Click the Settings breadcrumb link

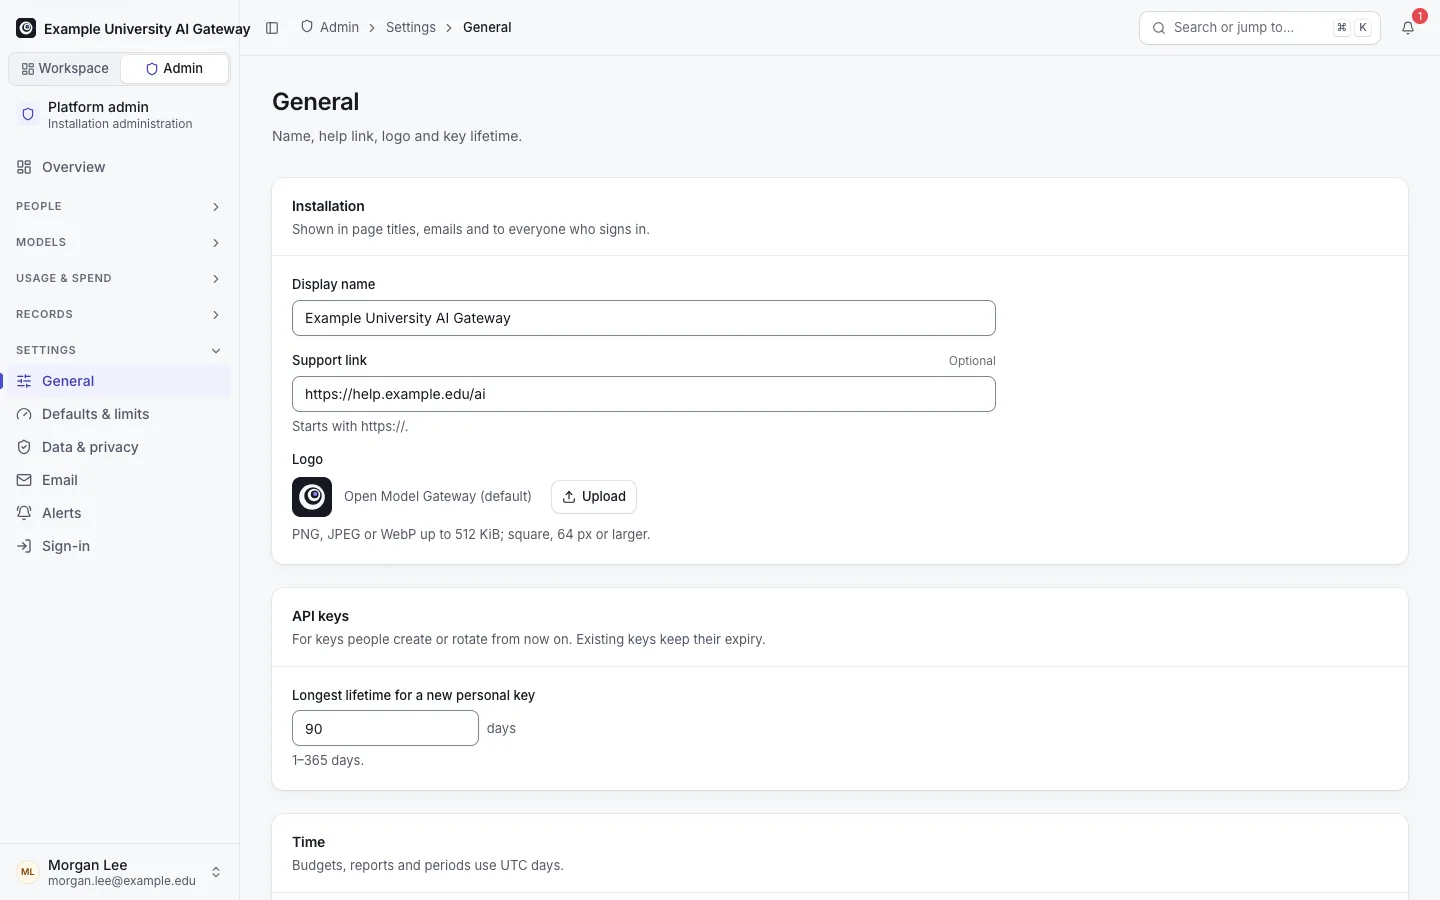[411, 28]
